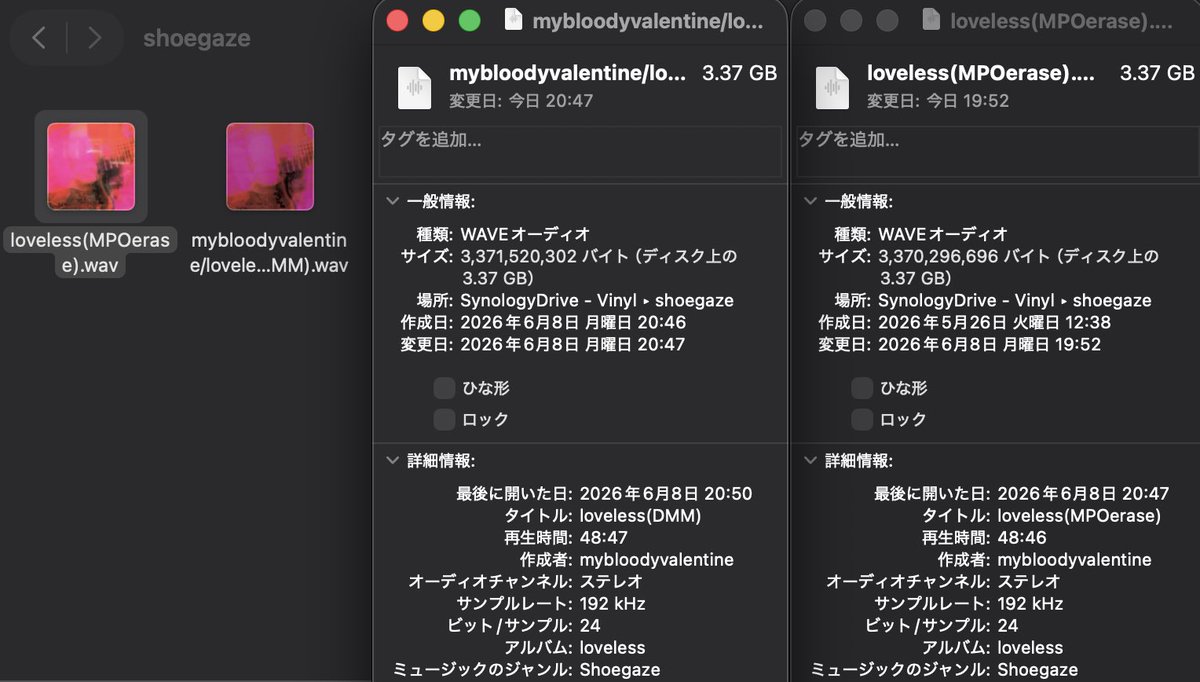Add tags in the mybloodyvalentine info window field
1200x682 pixels.
coord(580,152)
